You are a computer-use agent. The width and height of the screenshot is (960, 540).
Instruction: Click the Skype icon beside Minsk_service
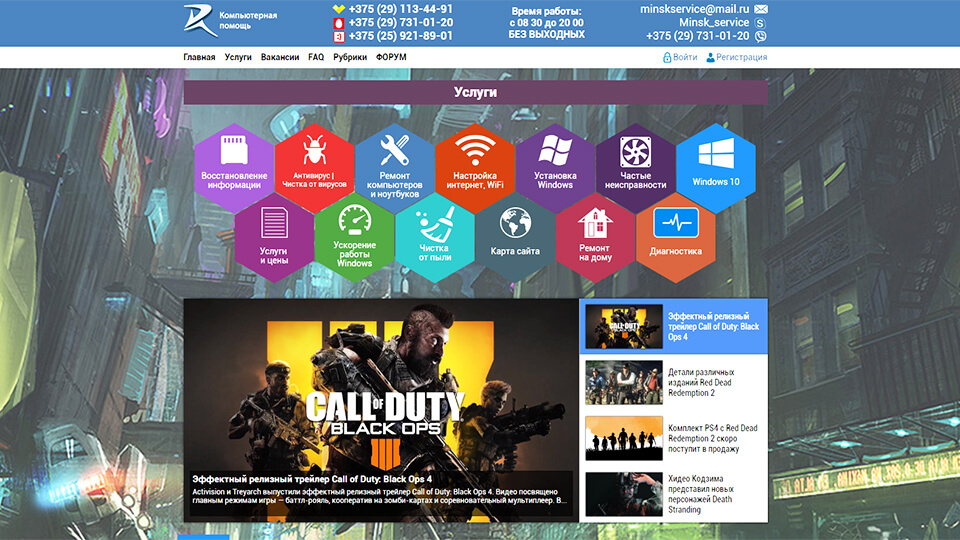[x=760, y=23]
